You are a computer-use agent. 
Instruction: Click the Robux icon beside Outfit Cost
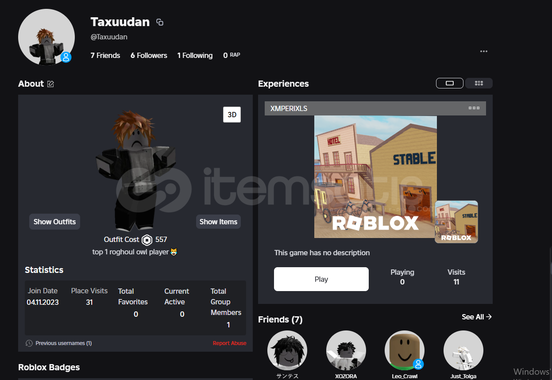coord(147,240)
